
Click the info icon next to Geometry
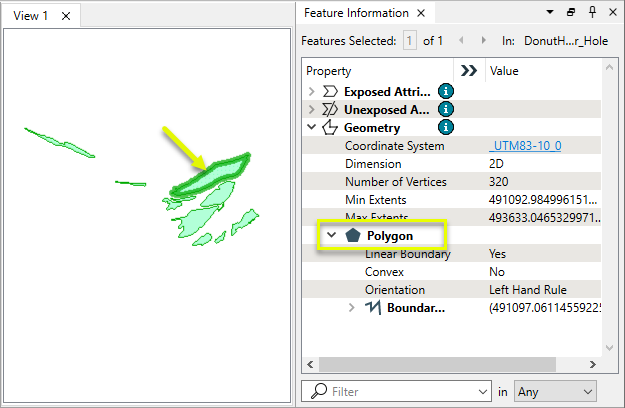point(446,127)
